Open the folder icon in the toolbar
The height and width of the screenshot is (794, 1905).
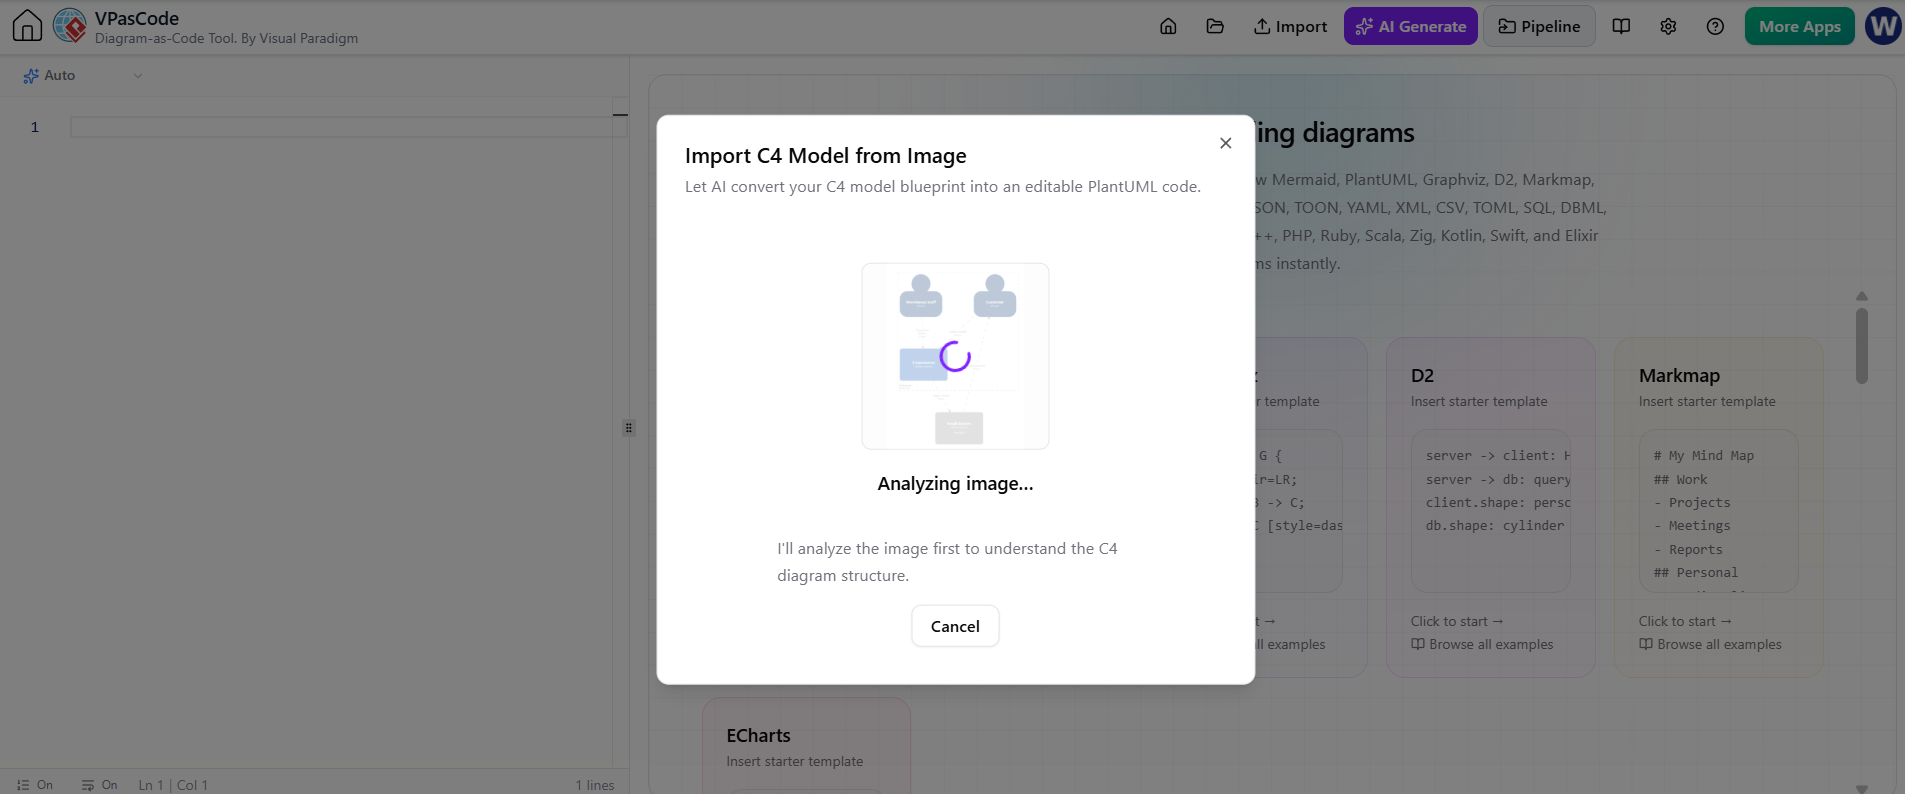(x=1215, y=26)
